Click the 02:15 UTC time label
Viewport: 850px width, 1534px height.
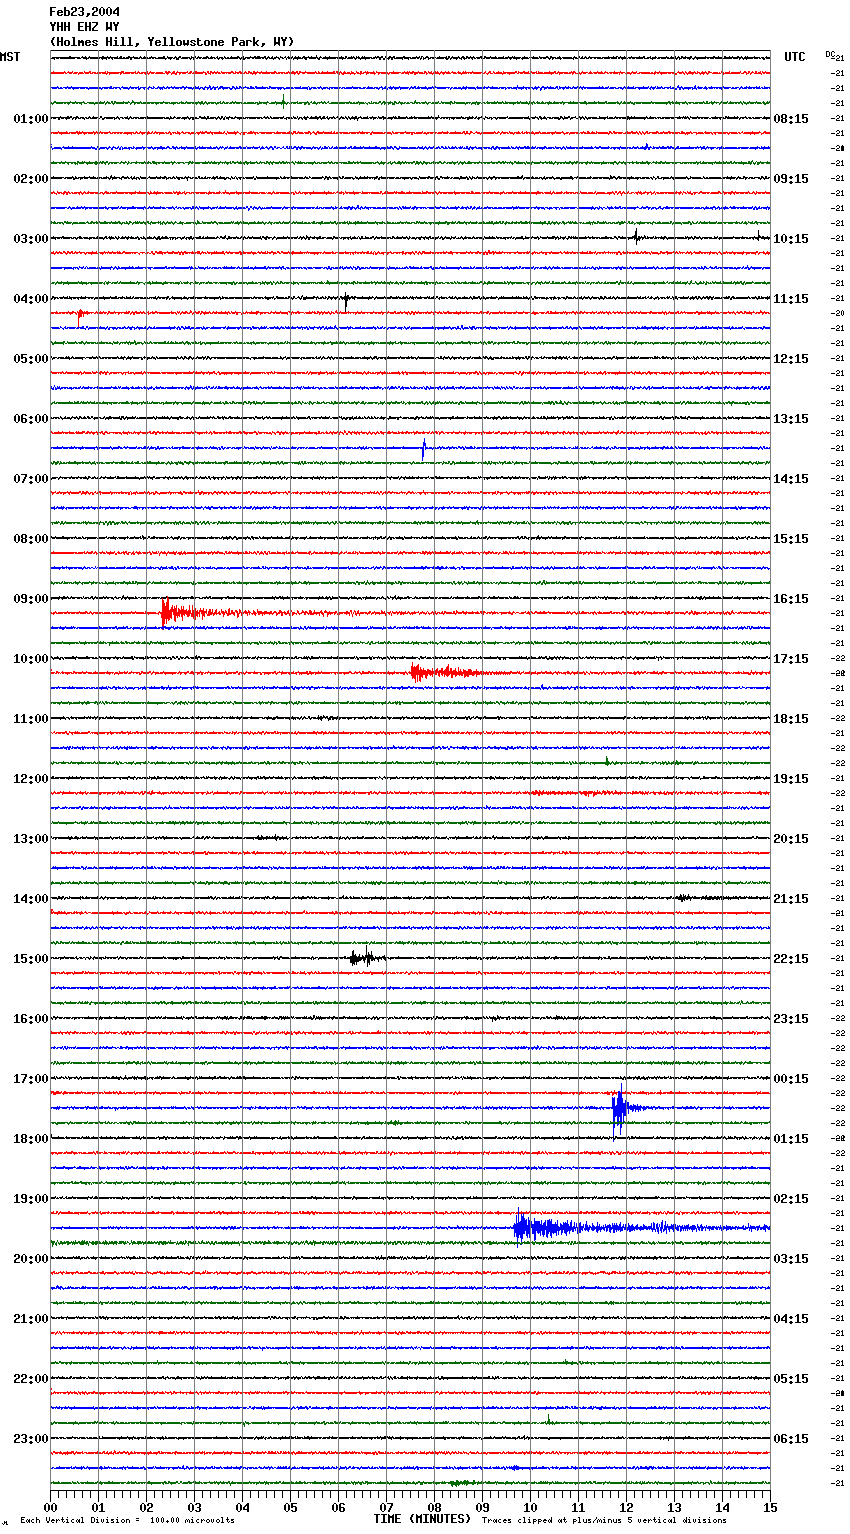click(791, 1199)
